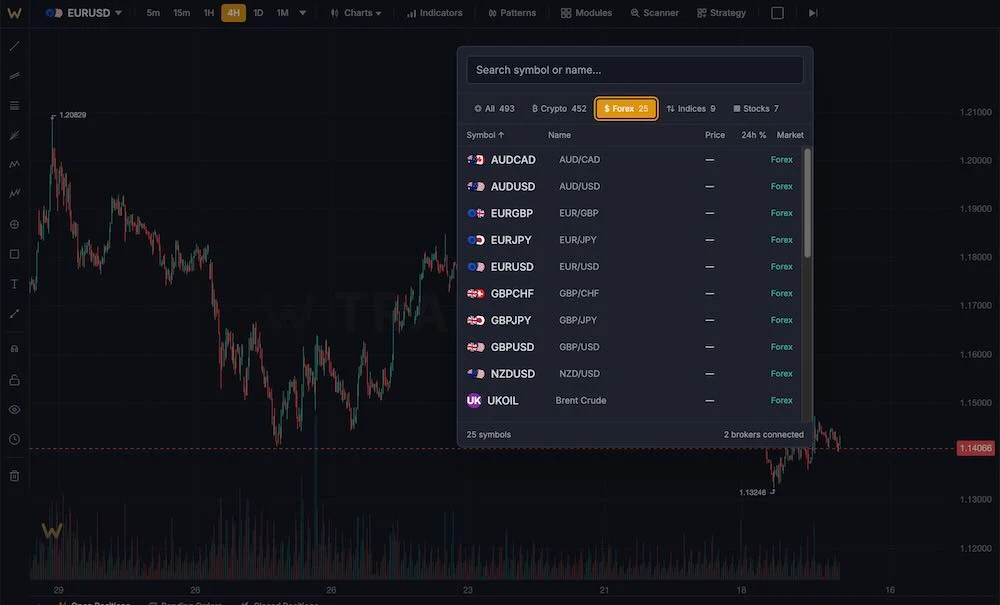1000x605 pixels.
Task: Switch to 1H timeframe
Action: pyautogui.click(x=209, y=13)
